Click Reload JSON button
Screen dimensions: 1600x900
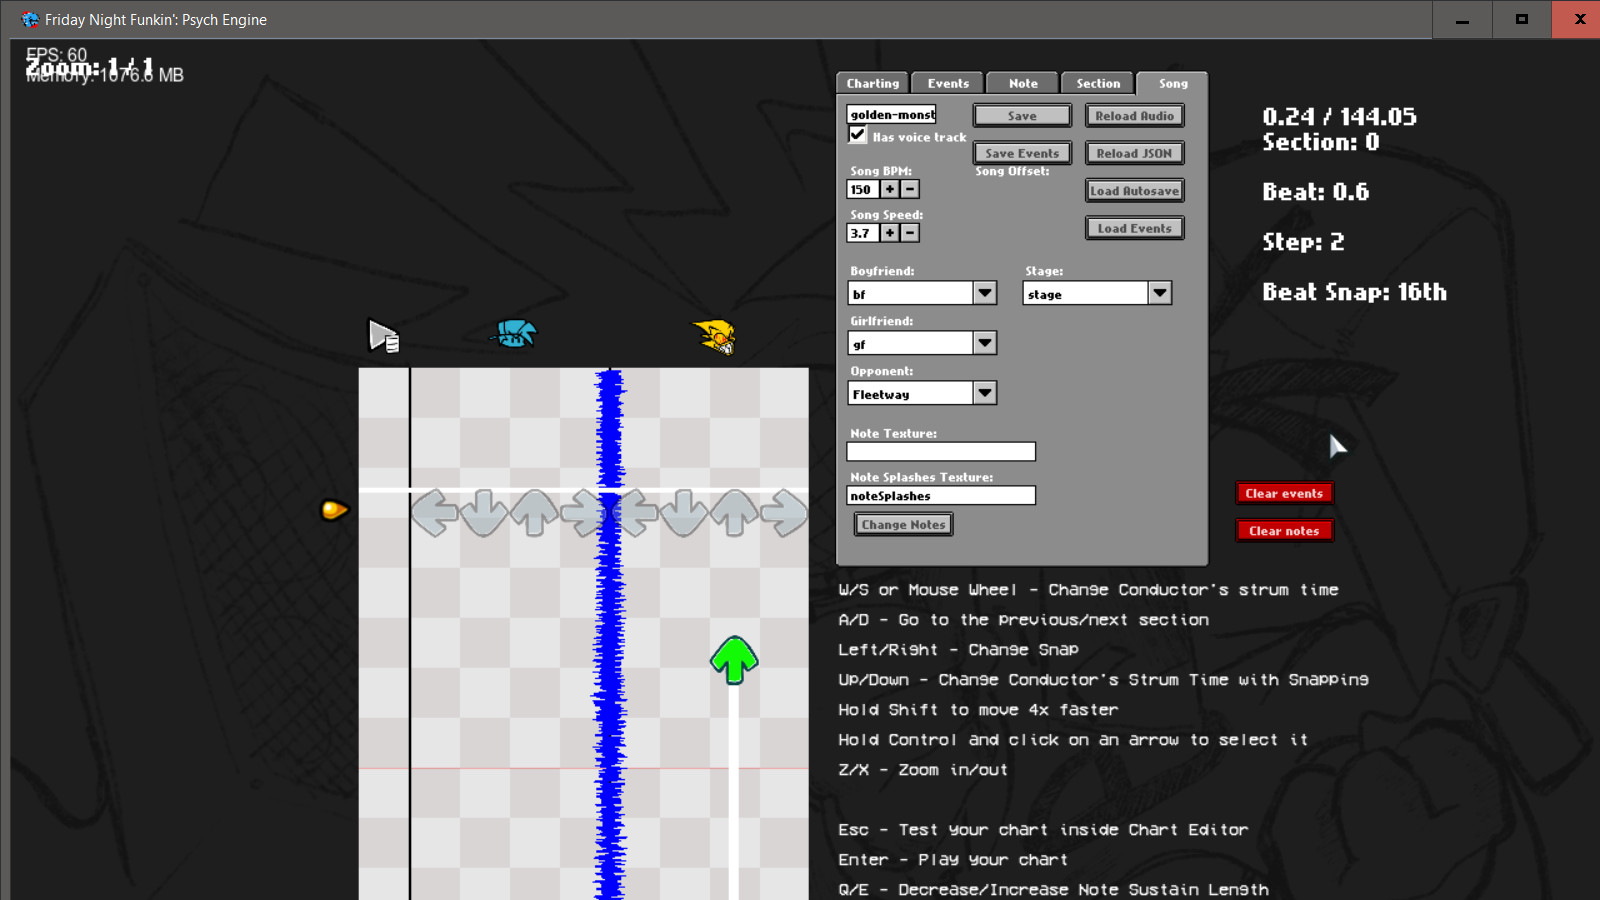1135,153
